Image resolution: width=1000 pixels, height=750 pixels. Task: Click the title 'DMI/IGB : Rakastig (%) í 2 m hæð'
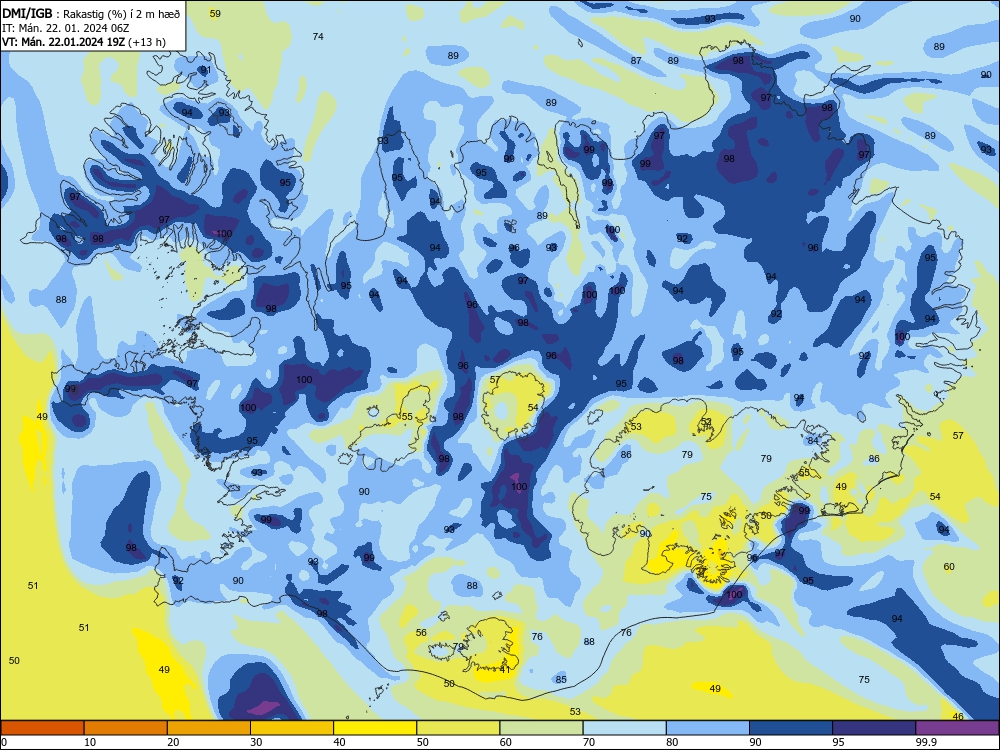click(x=91, y=13)
